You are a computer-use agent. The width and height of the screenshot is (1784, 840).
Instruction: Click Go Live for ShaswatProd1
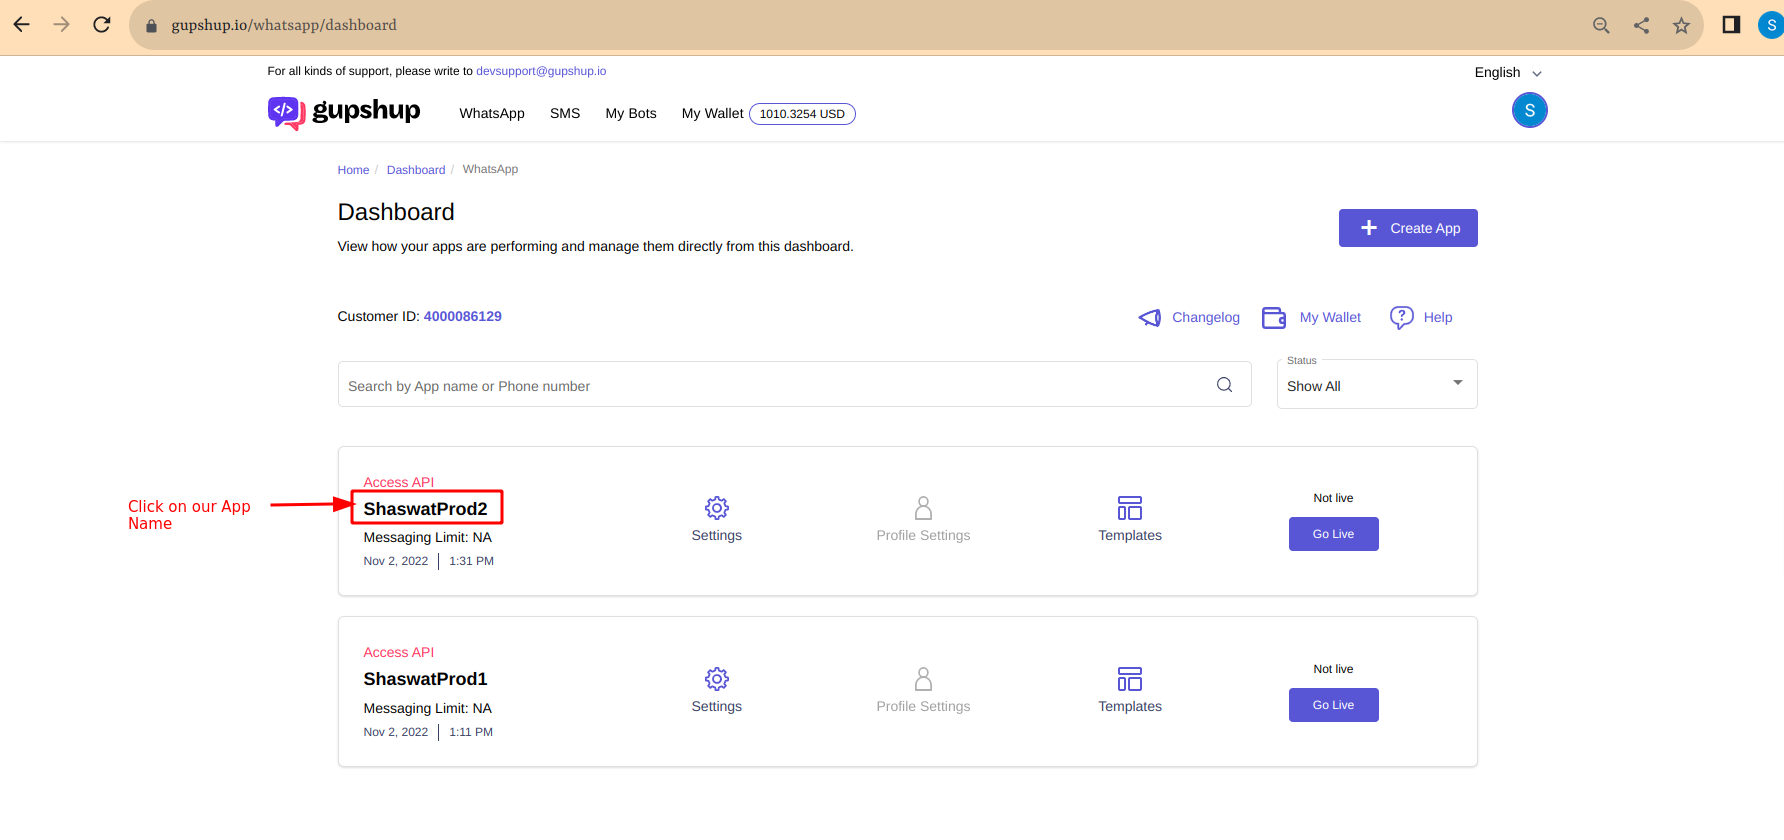click(1333, 705)
